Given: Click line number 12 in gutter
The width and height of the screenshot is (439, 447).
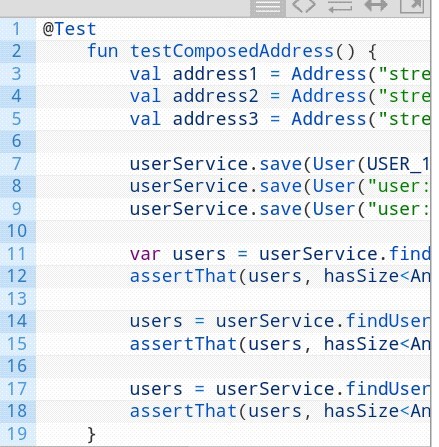Looking at the screenshot, I should (17, 276).
